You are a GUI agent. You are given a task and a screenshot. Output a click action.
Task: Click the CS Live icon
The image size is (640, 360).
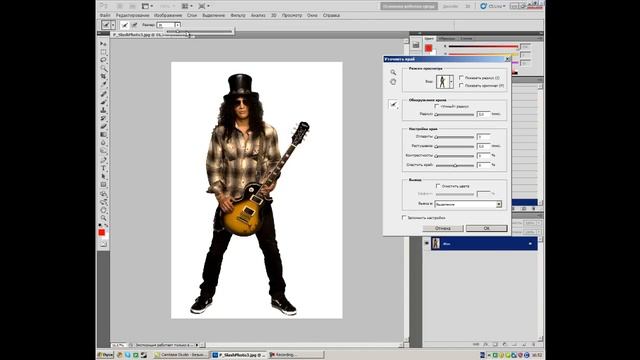(x=484, y=6)
